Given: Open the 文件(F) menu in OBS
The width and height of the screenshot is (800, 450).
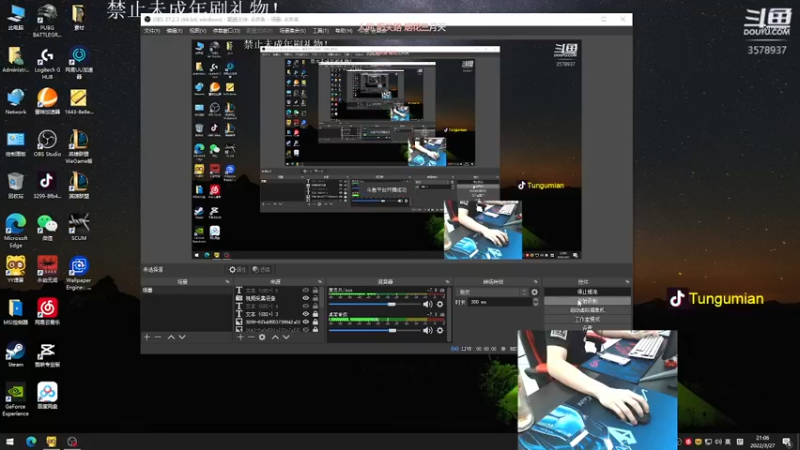Looking at the screenshot, I should (x=152, y=31).
